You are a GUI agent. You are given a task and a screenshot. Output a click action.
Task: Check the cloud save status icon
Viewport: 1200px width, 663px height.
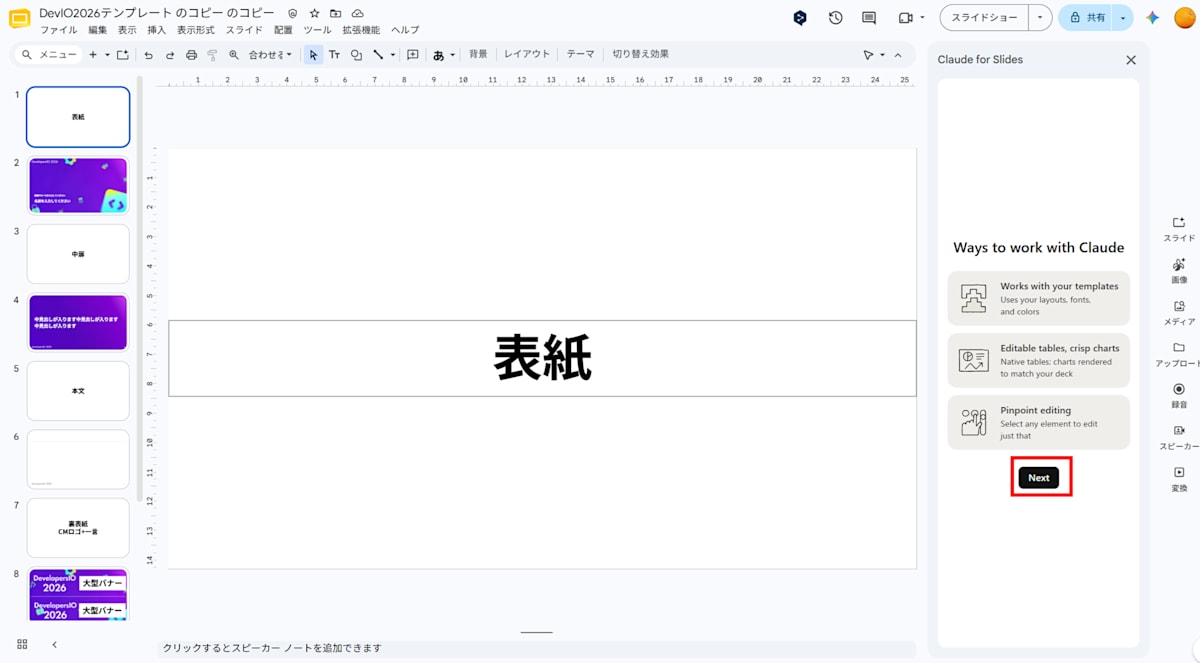tap(357, 13)
